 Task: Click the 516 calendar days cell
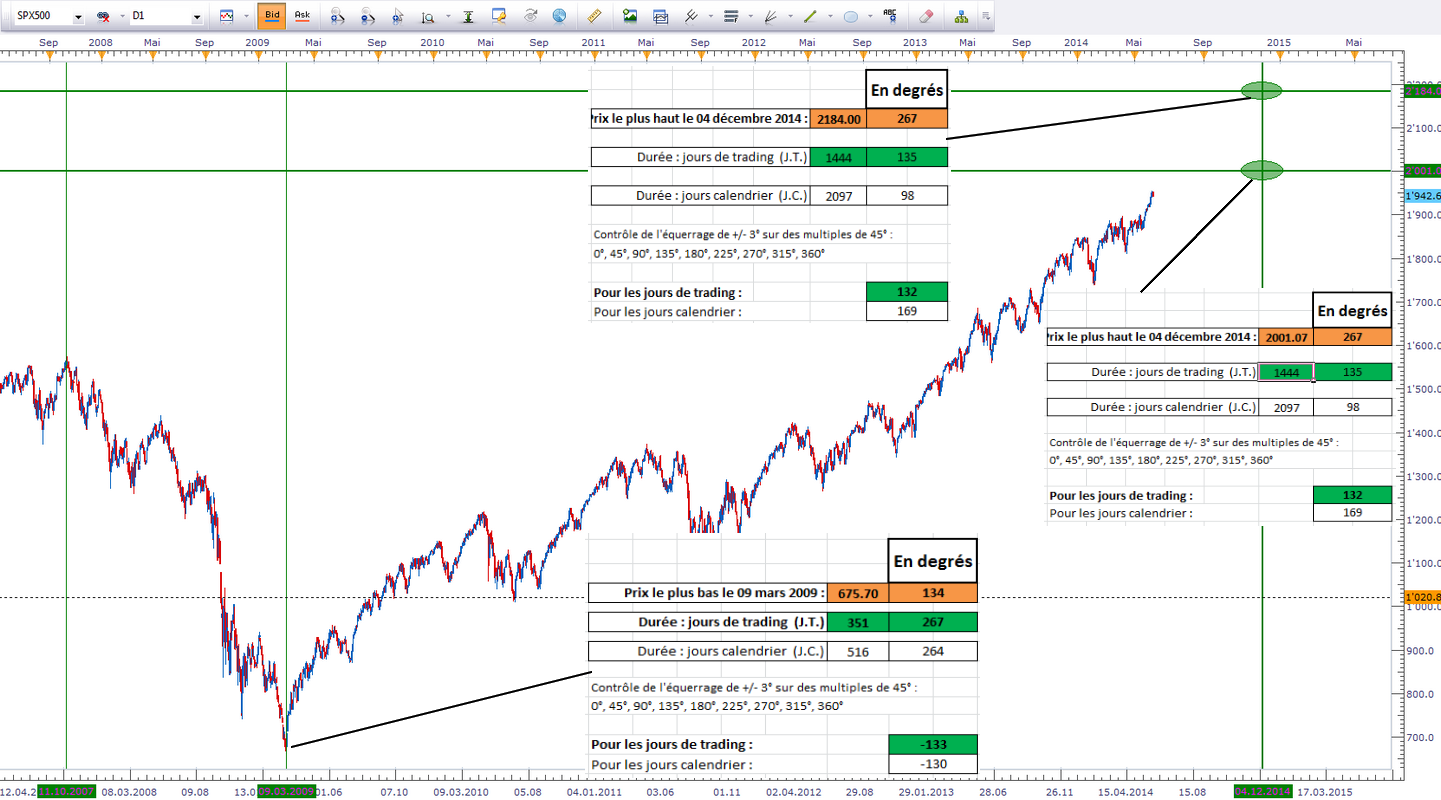pyautogui.click(x=860, y=651)
